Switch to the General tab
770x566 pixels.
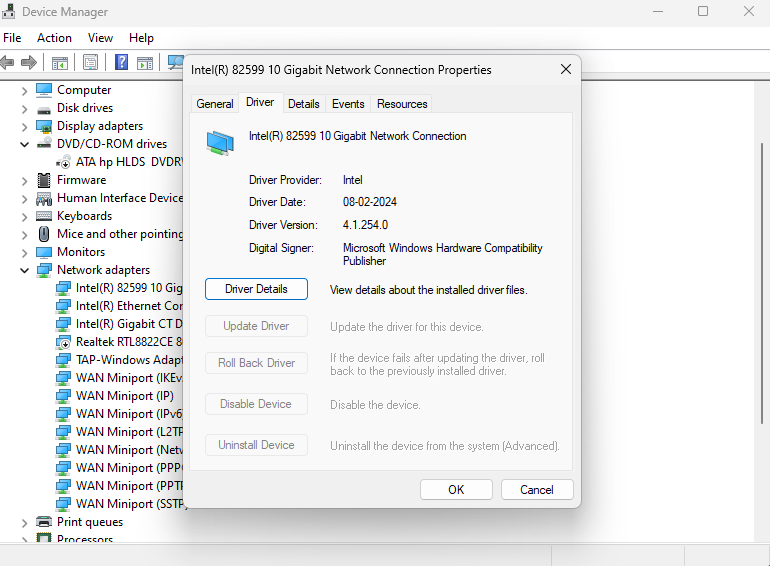(x=215, y=104)
